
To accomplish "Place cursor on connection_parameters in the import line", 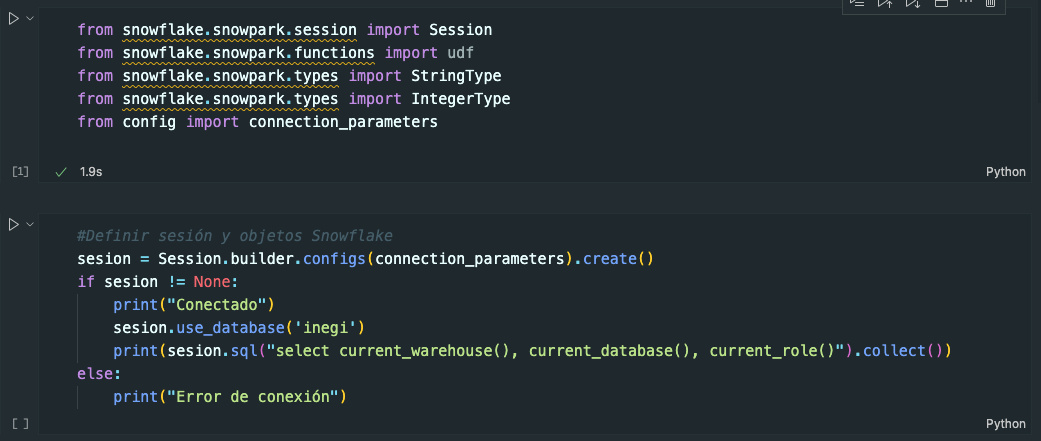I will (x=343, y=122).
